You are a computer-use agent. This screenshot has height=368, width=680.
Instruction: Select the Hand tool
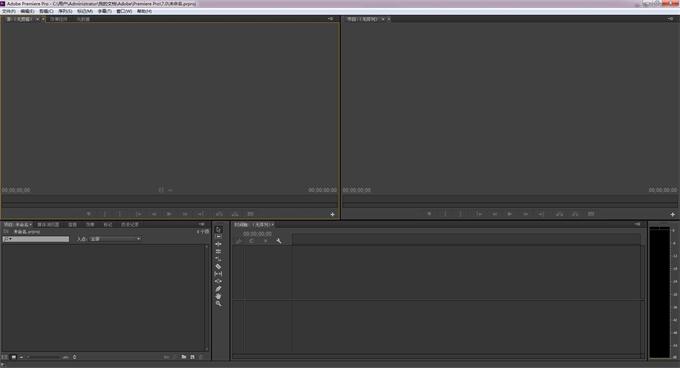(x=219, y=296)
